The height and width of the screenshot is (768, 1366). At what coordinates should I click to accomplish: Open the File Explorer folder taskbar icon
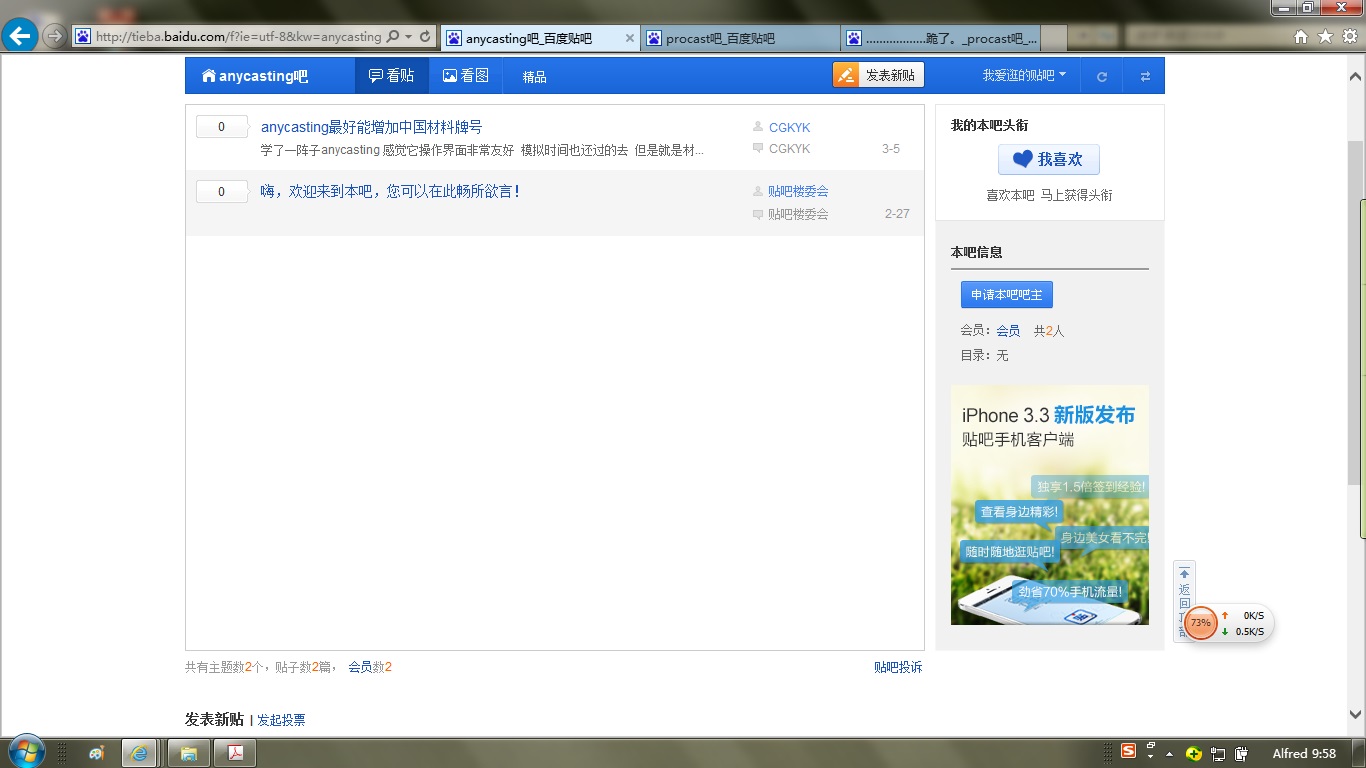pos(188,753)
